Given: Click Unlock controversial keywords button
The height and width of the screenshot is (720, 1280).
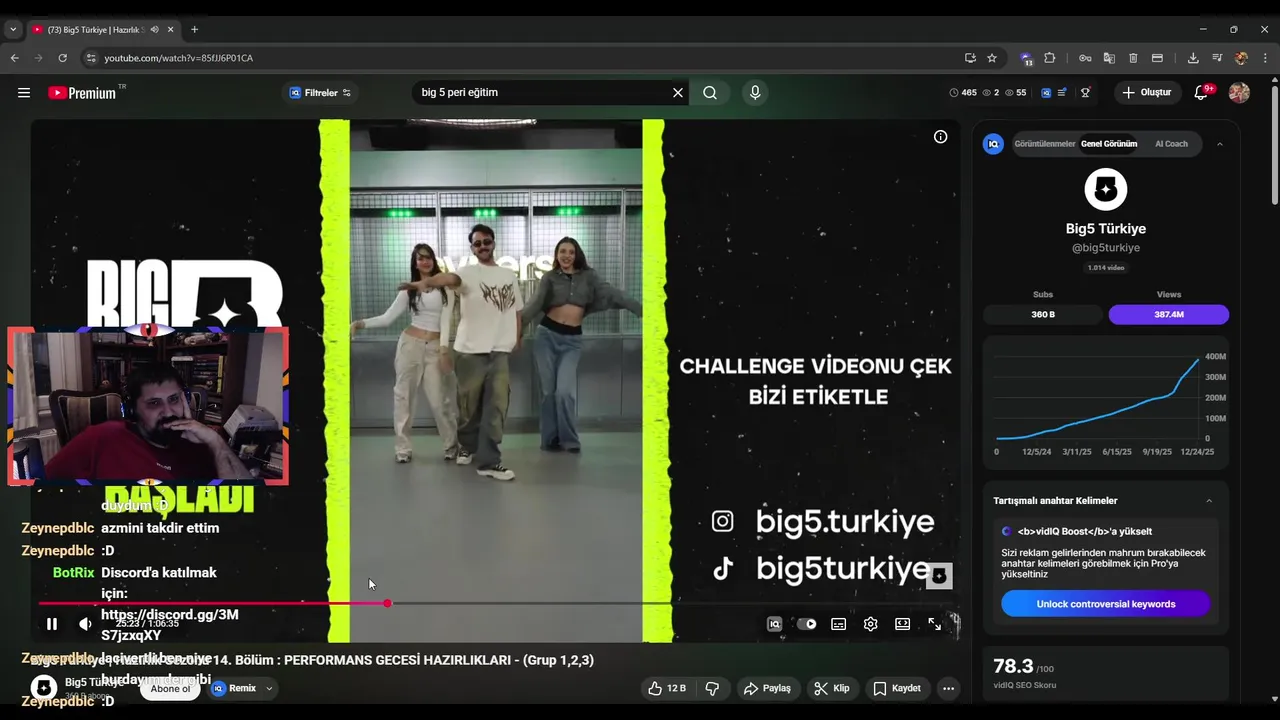Looking at the screenshot, I should click(x=1105, y=604).
